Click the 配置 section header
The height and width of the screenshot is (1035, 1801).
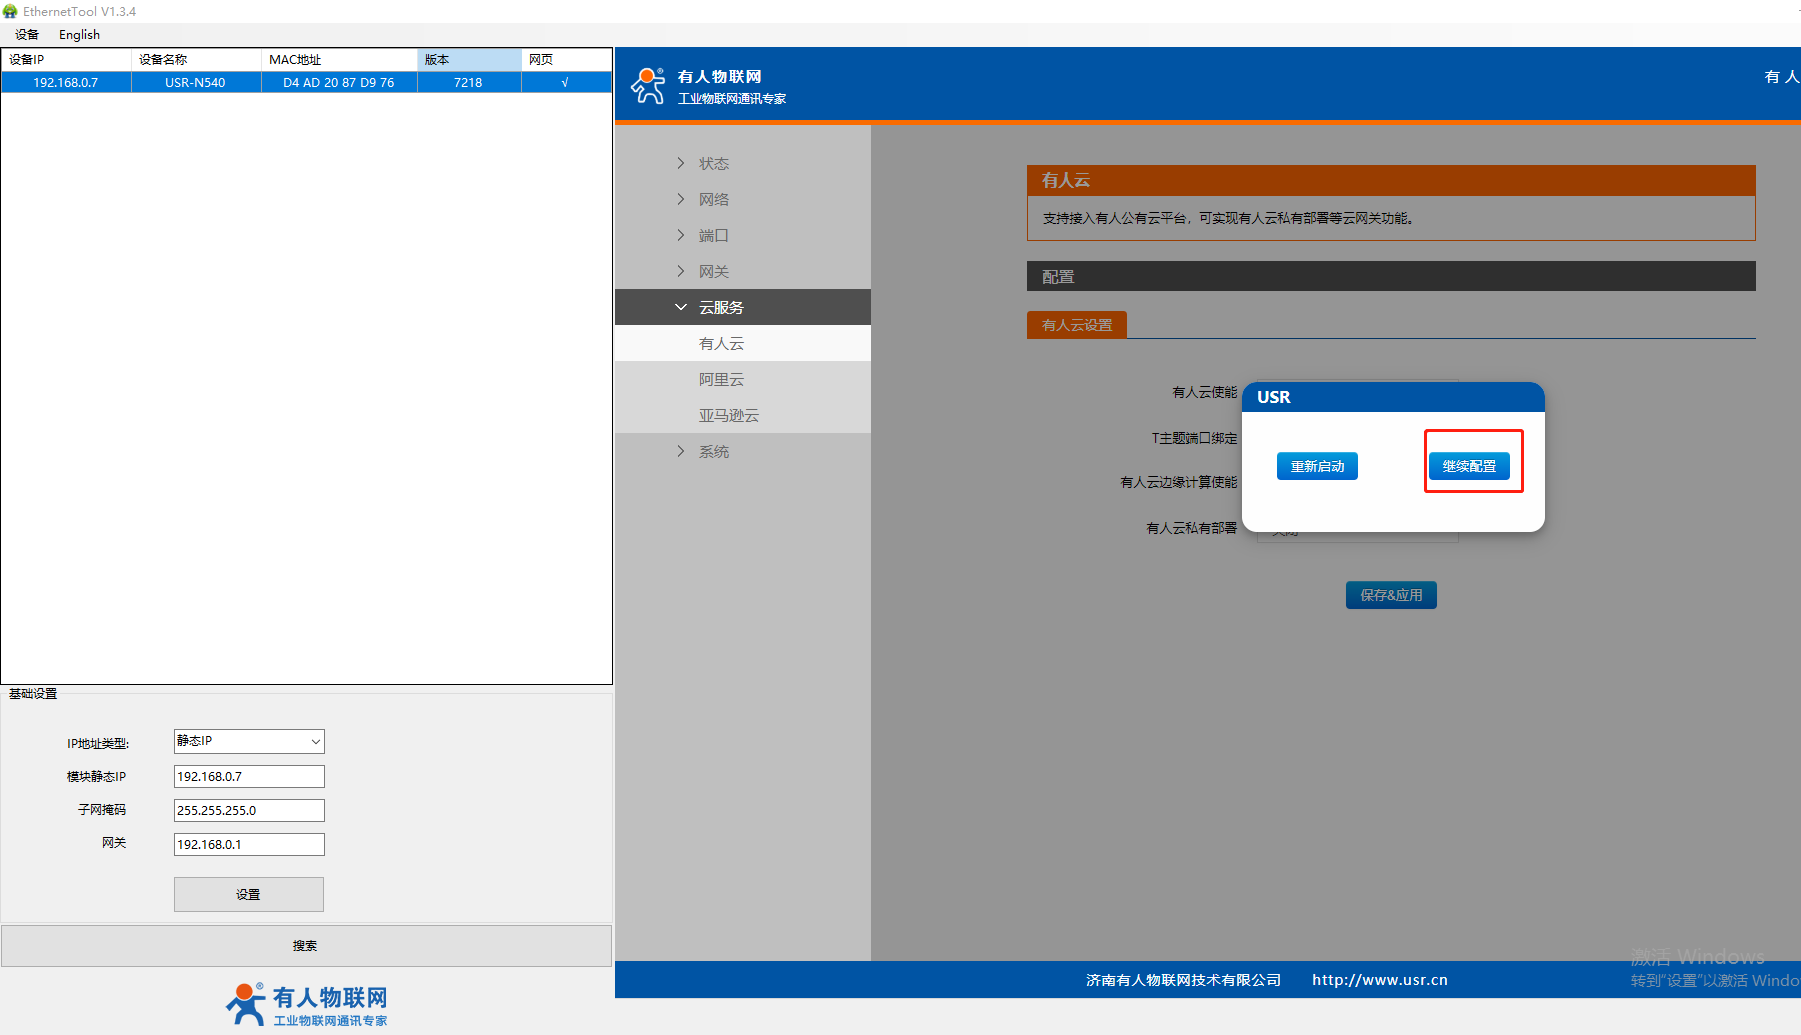tap(1391, 276)
